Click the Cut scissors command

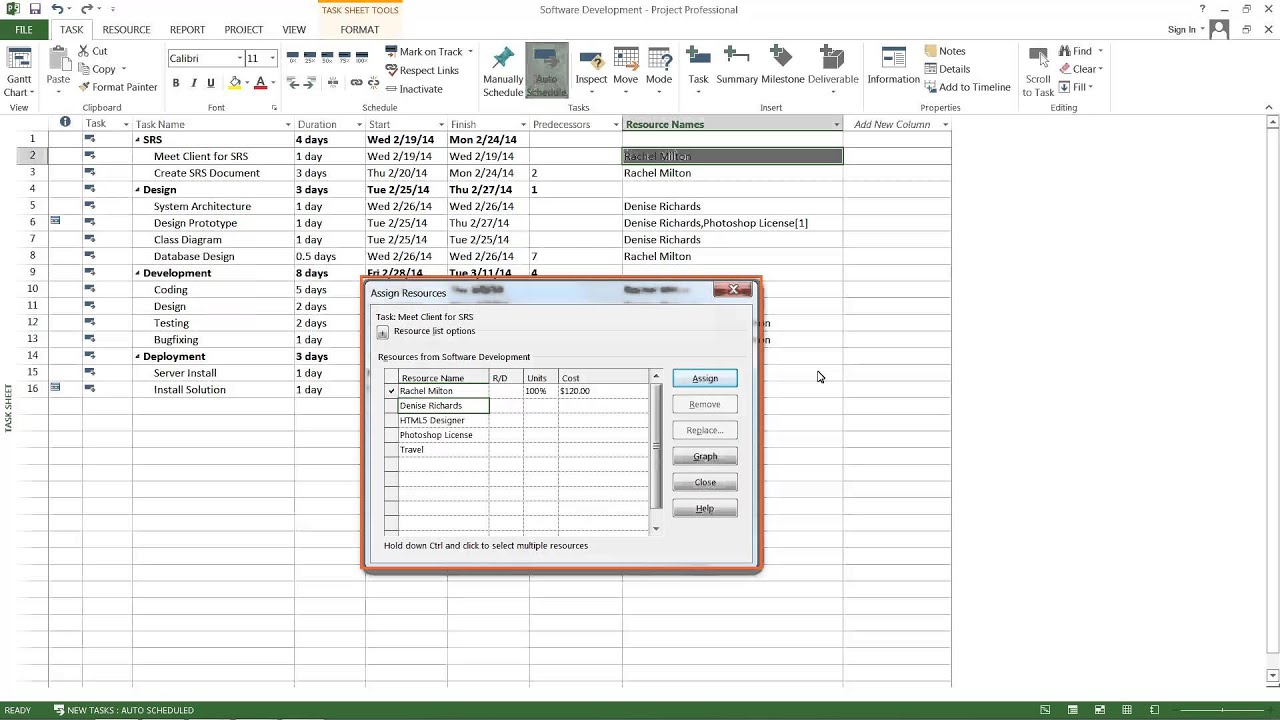[x=93, y=51]
